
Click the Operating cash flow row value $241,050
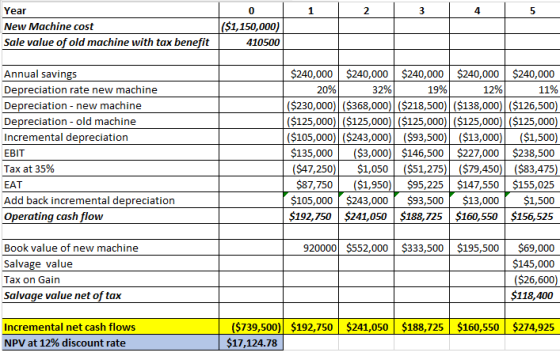pyautogui.click(x=365, y=216)
